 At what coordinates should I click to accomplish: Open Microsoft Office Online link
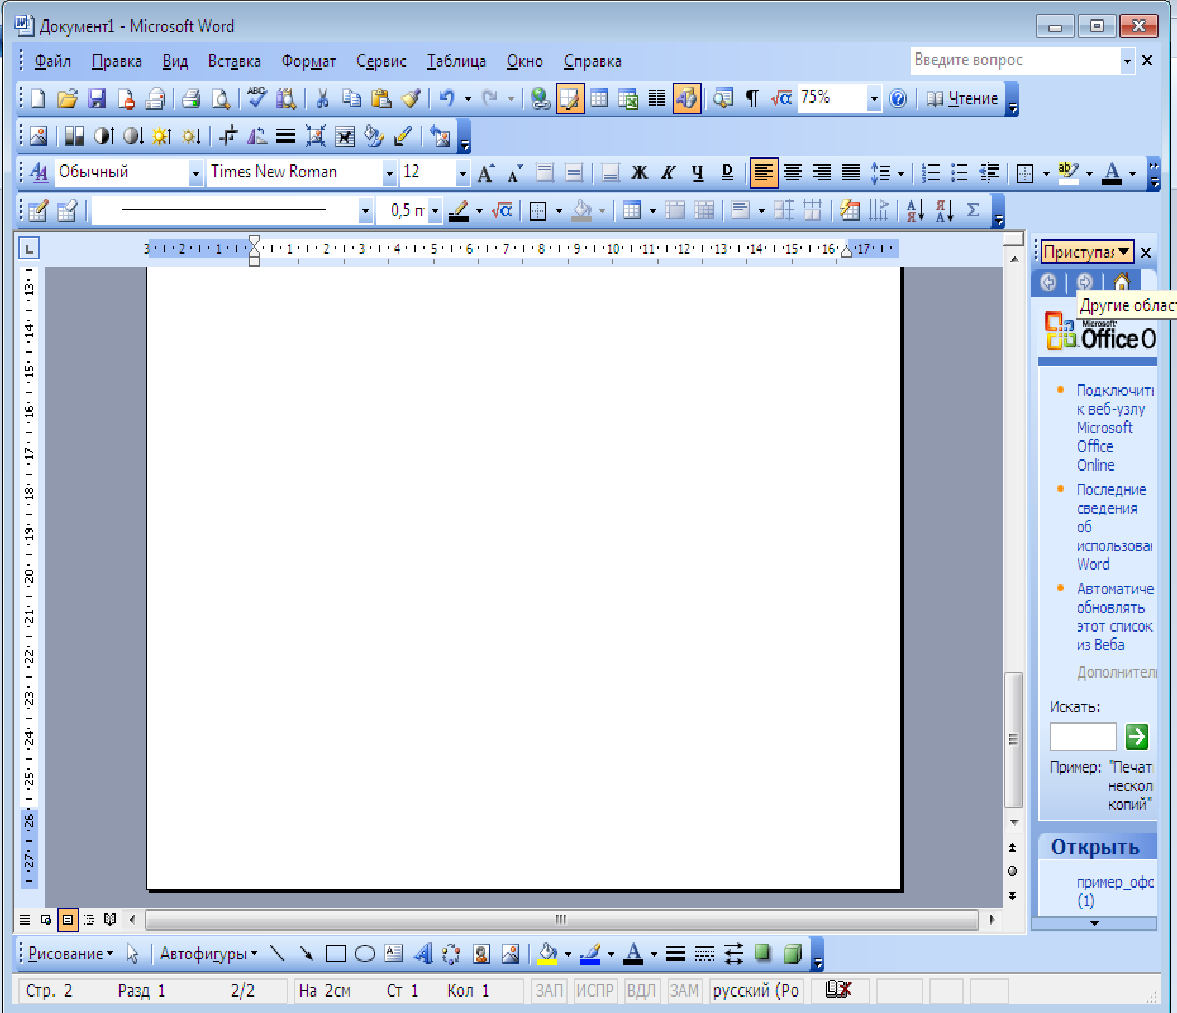pos(1115,428)
